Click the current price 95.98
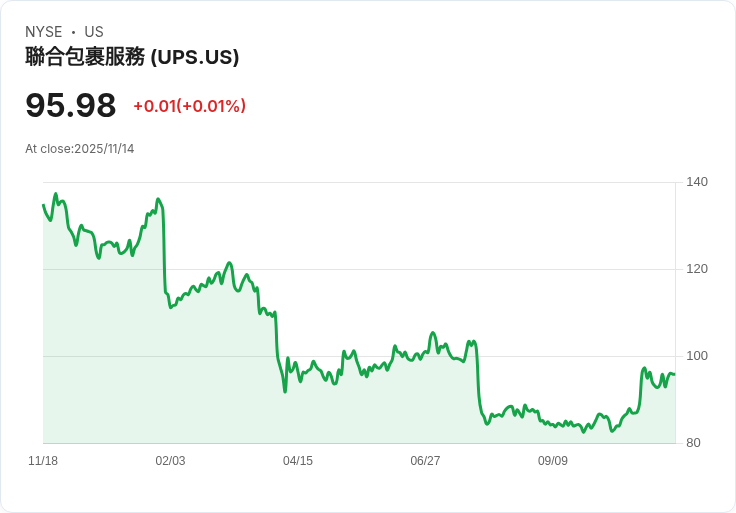 [x=71, y=105]
